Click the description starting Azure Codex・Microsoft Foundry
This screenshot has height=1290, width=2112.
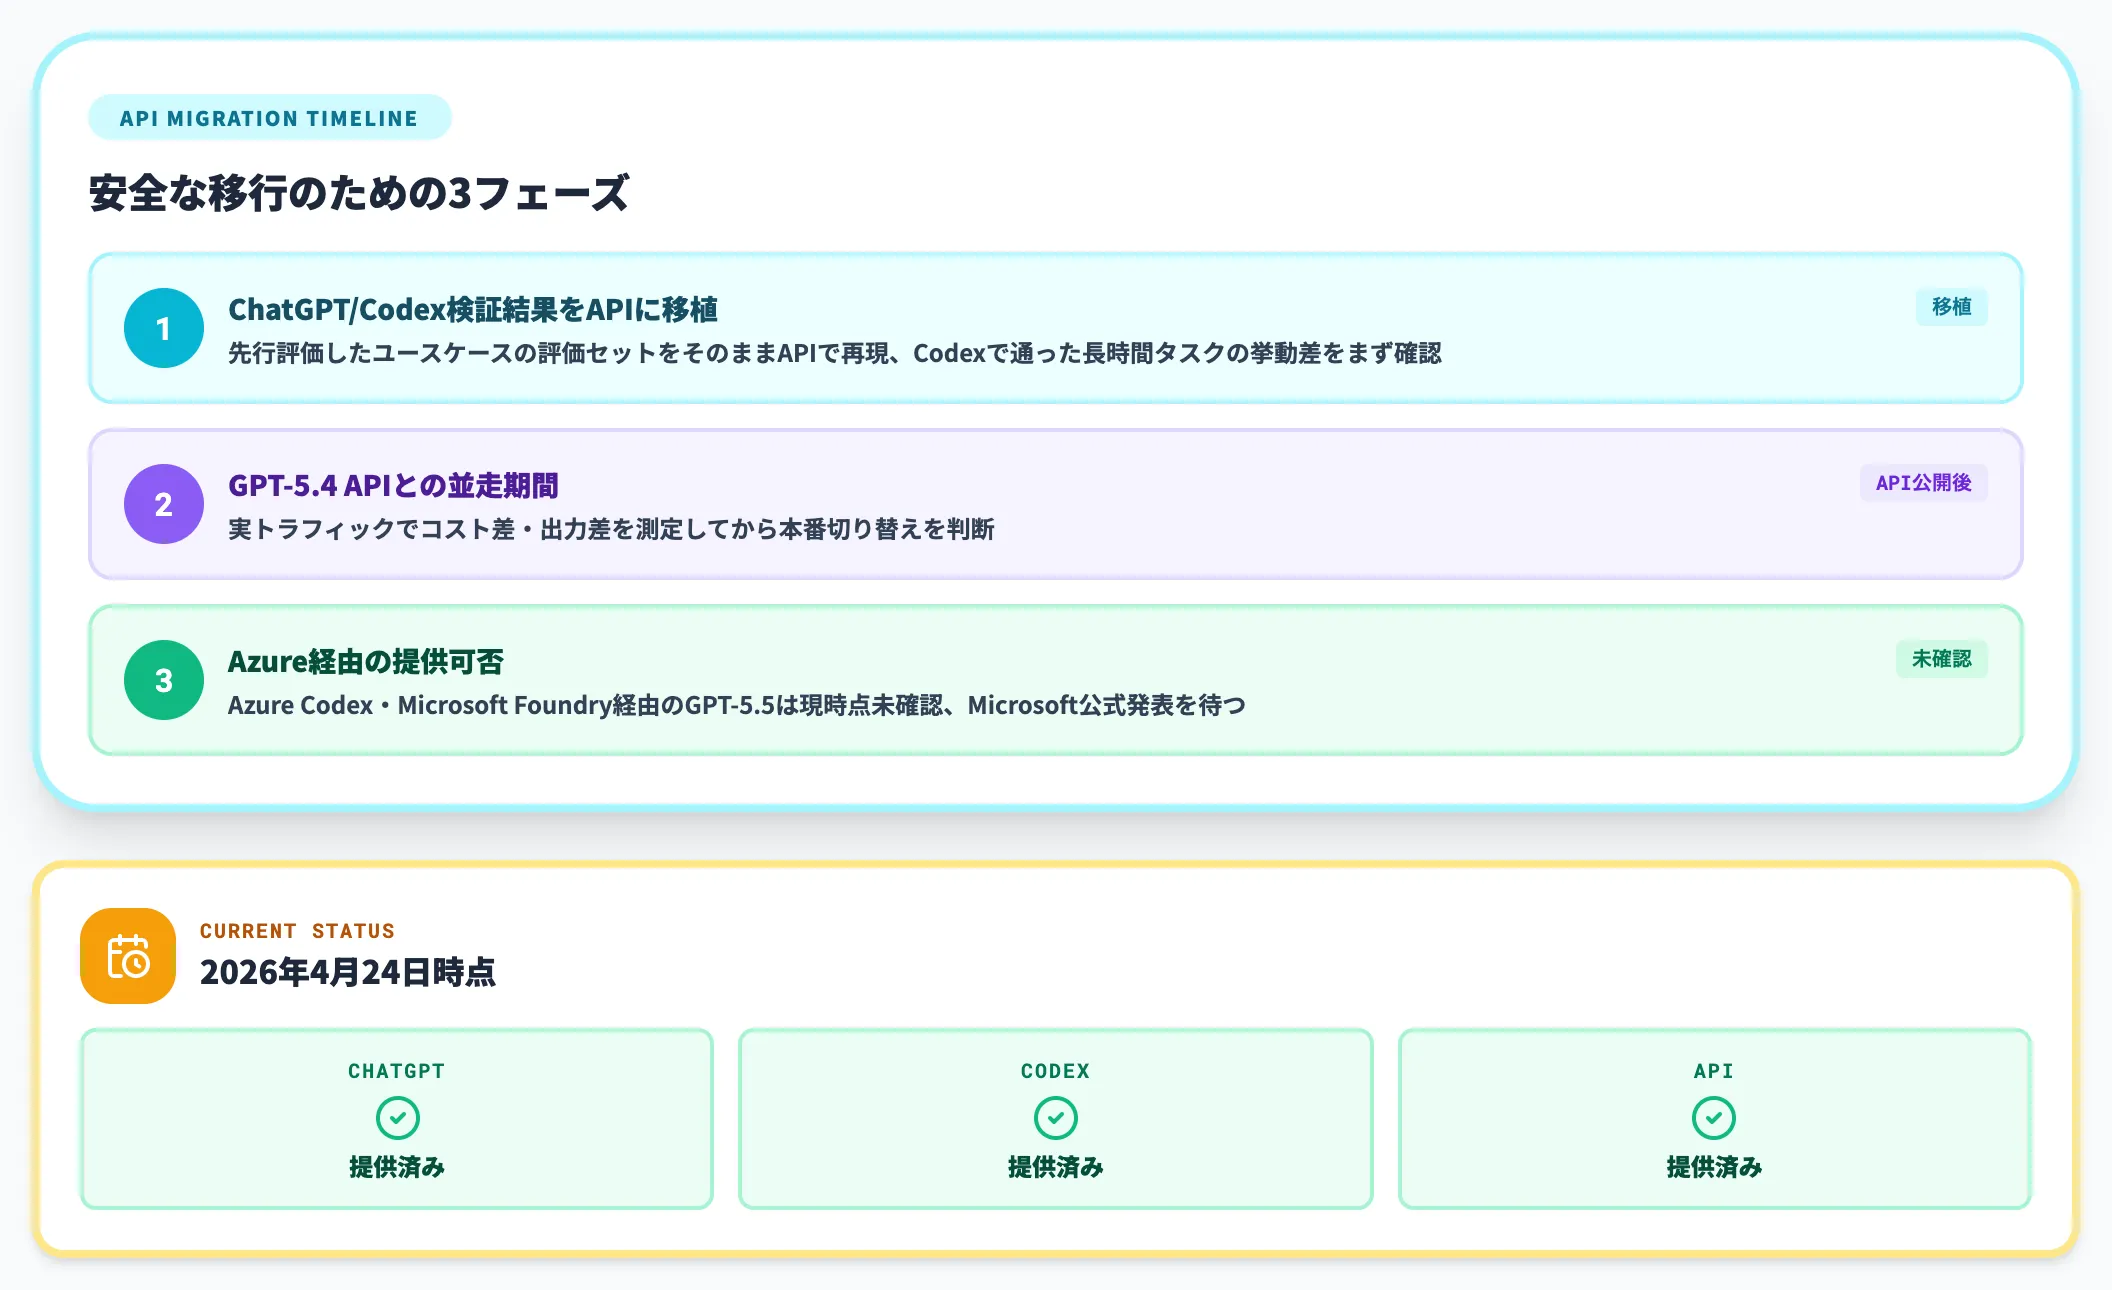[x=737, y=705]
